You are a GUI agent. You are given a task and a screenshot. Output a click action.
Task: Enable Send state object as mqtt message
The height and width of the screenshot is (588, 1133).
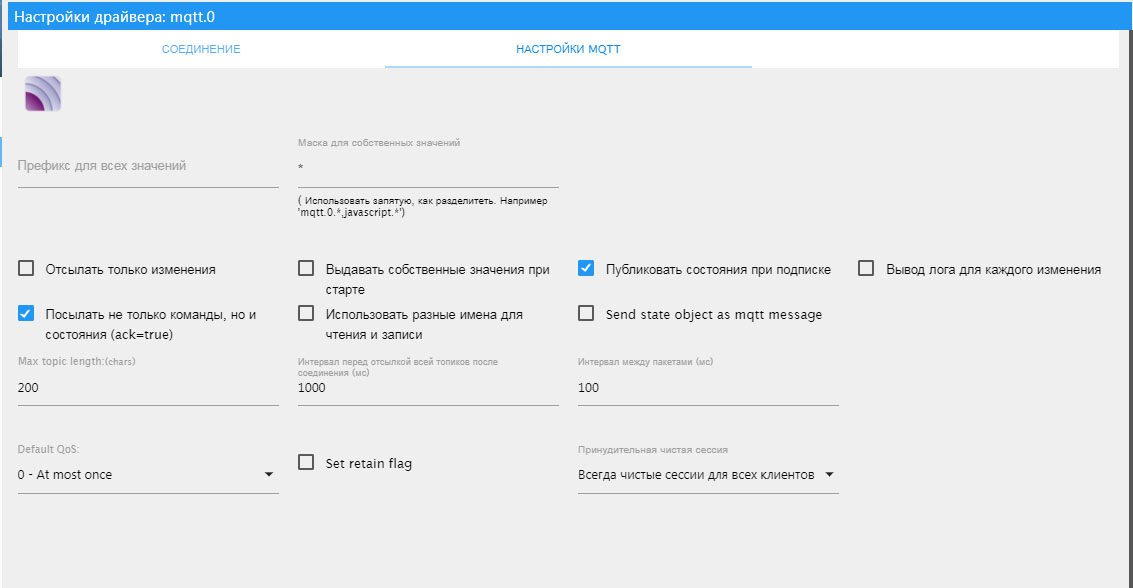pyautogui.click(x=587, y=314)
